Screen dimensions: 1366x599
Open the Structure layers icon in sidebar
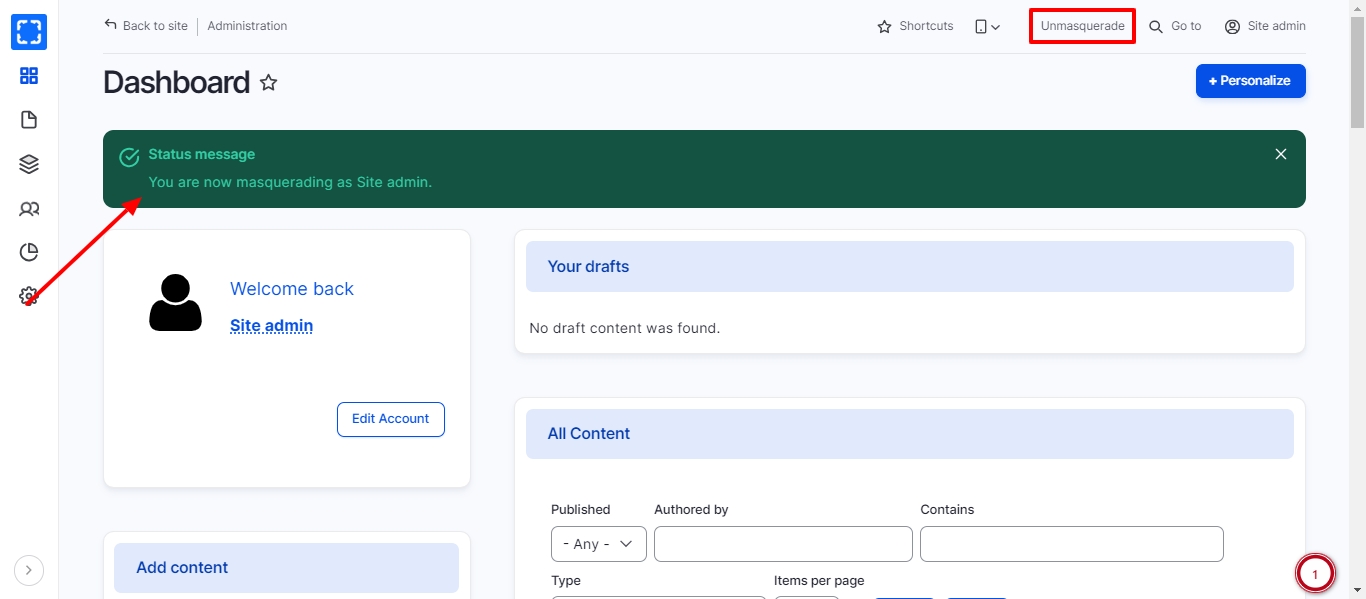[29, 164]
